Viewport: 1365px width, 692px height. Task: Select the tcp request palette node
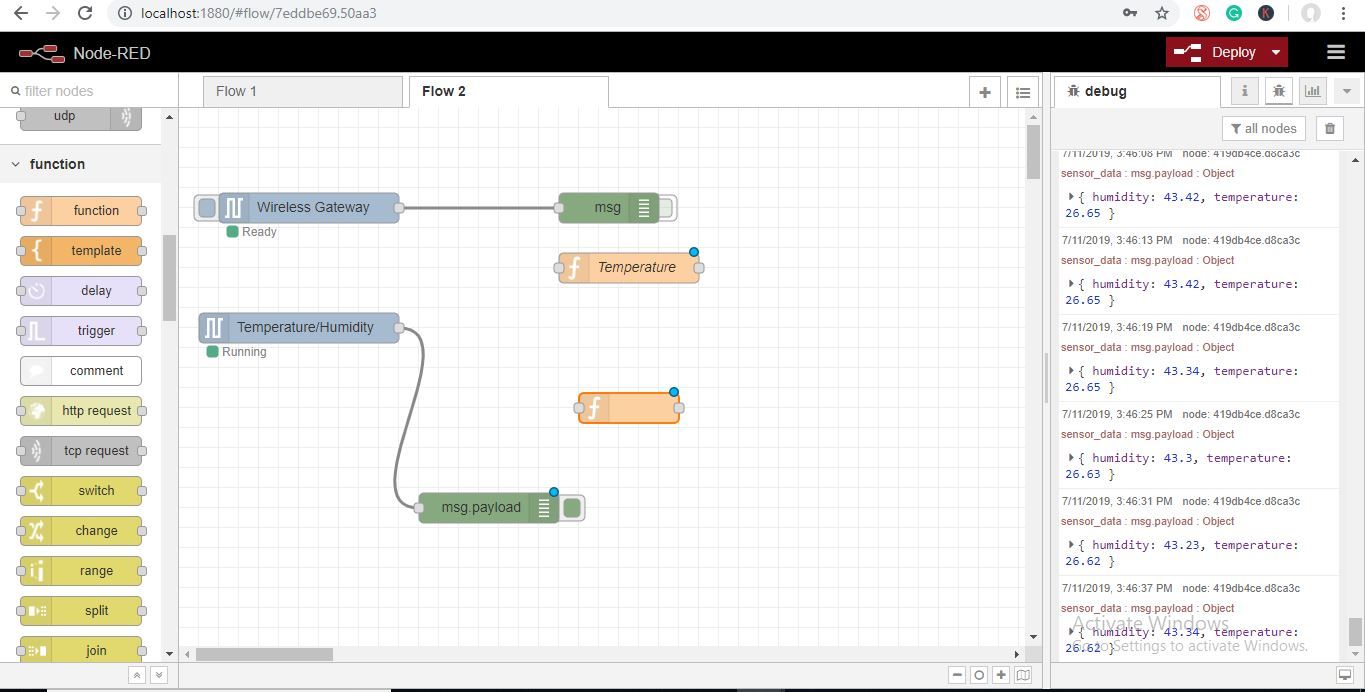tap(81, 451)
